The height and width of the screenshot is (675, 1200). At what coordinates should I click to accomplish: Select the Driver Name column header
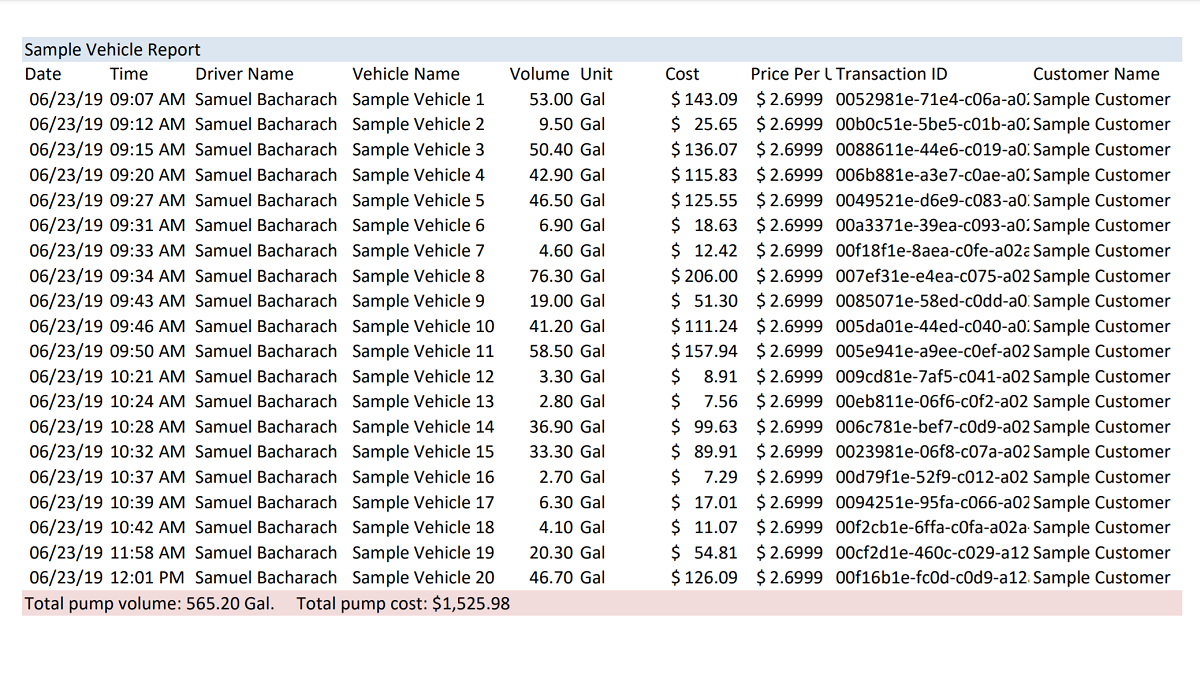tap(244, 74)
